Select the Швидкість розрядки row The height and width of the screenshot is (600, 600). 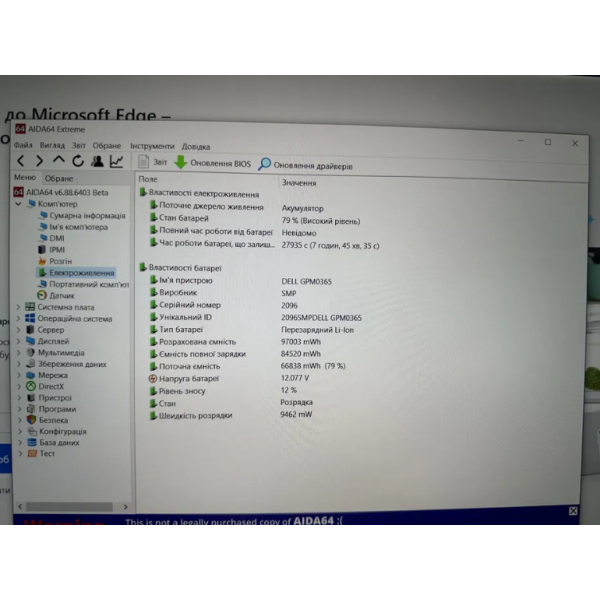tap(231, 415)
